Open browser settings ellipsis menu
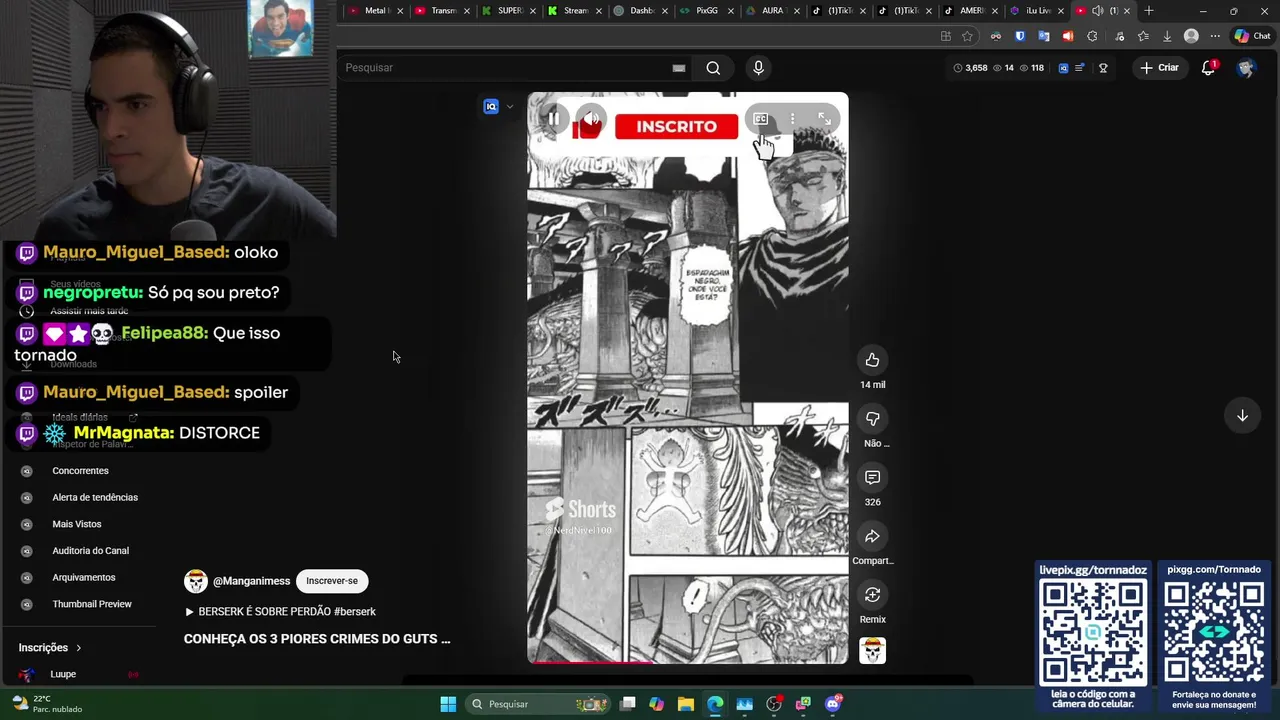 1214,36
